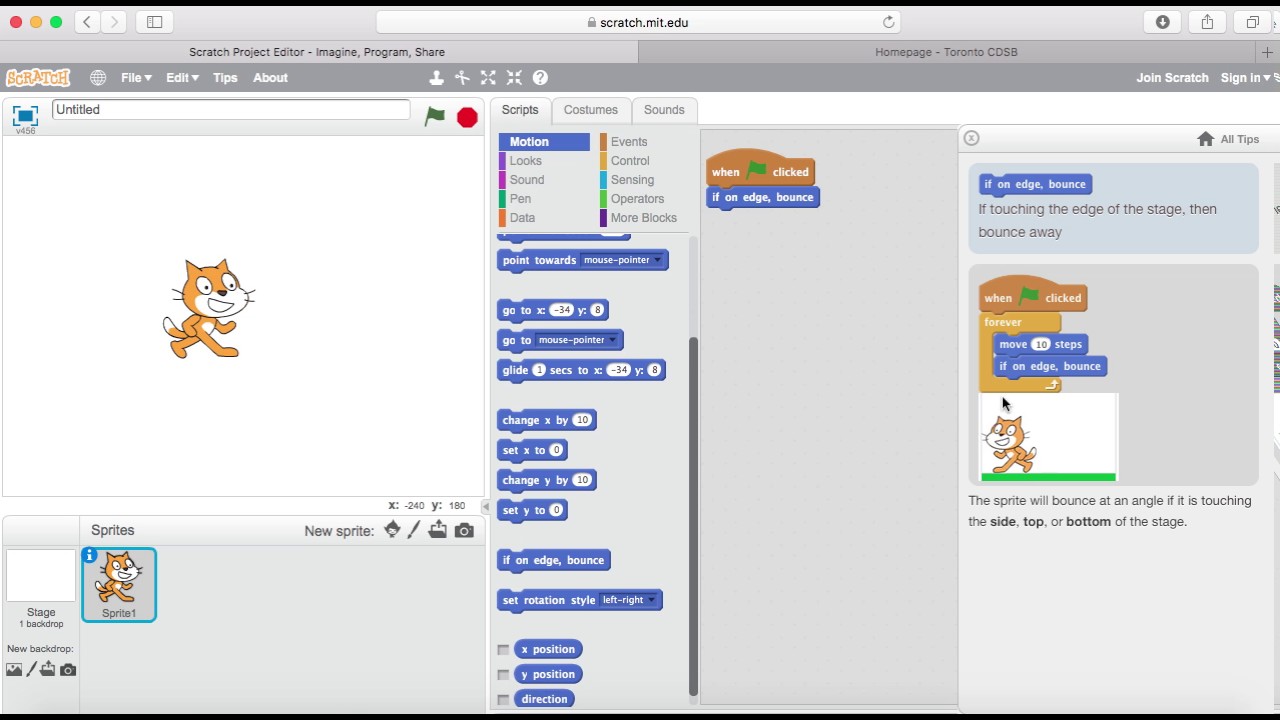Take new backdrop photo from camera
Screen dimensions: 1280x720
tap(68, 669)
